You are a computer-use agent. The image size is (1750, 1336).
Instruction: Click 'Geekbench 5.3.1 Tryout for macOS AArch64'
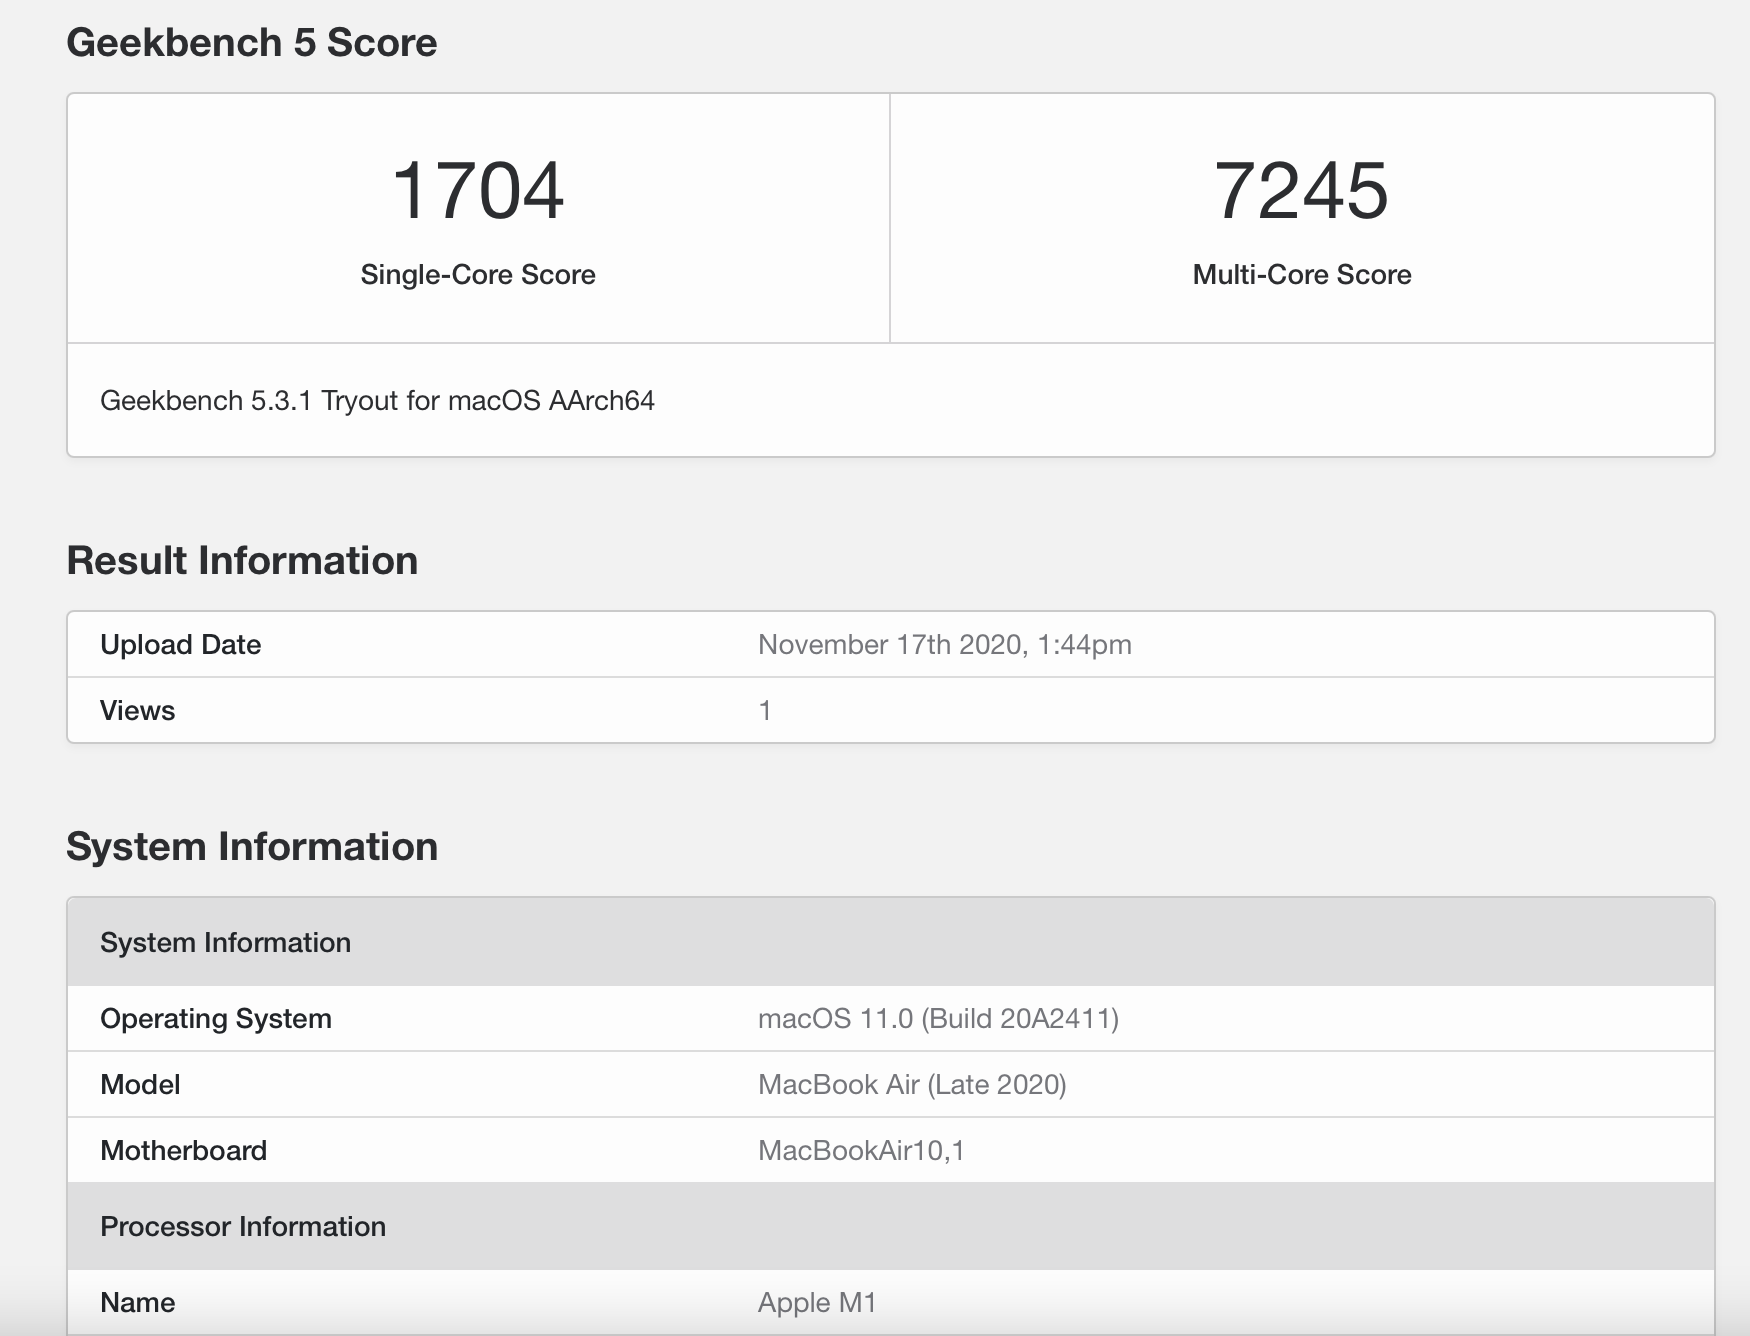[x=377, y=401]
